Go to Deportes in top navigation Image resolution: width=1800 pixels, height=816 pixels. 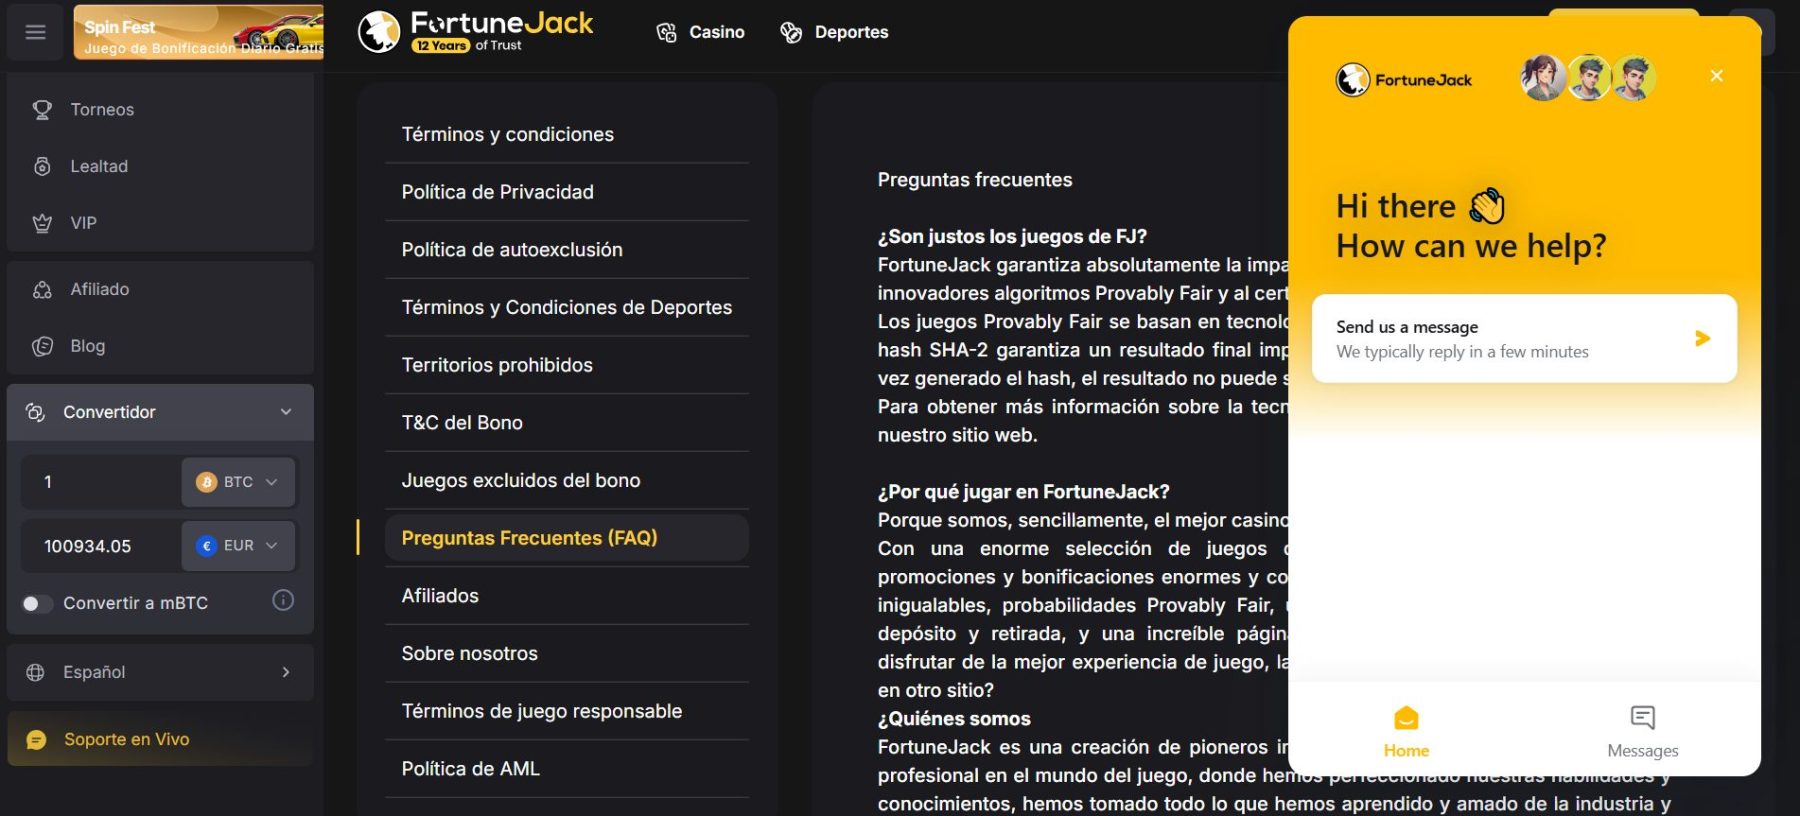click(834, 32)
